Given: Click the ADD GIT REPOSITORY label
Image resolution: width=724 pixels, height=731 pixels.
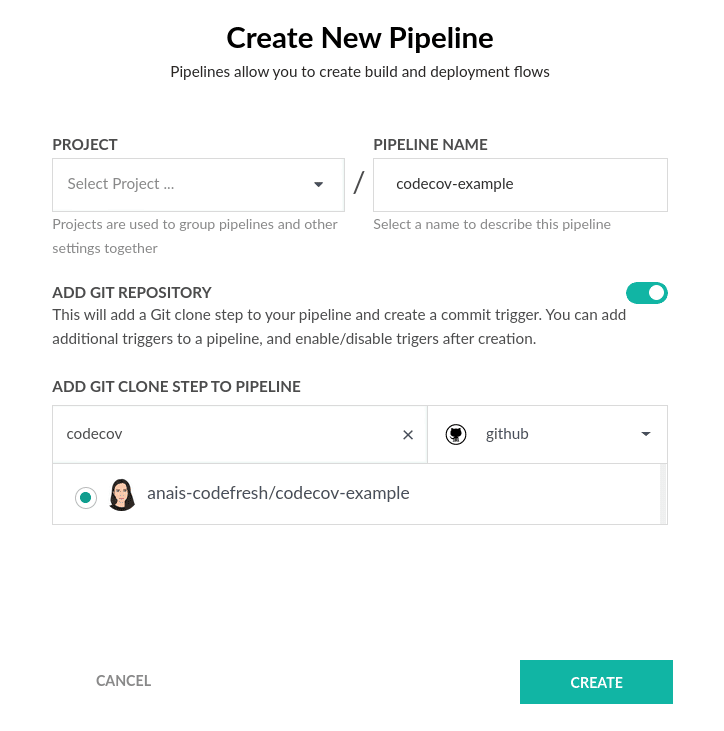Looking at the screenshot, I should (x=132, y=293).
